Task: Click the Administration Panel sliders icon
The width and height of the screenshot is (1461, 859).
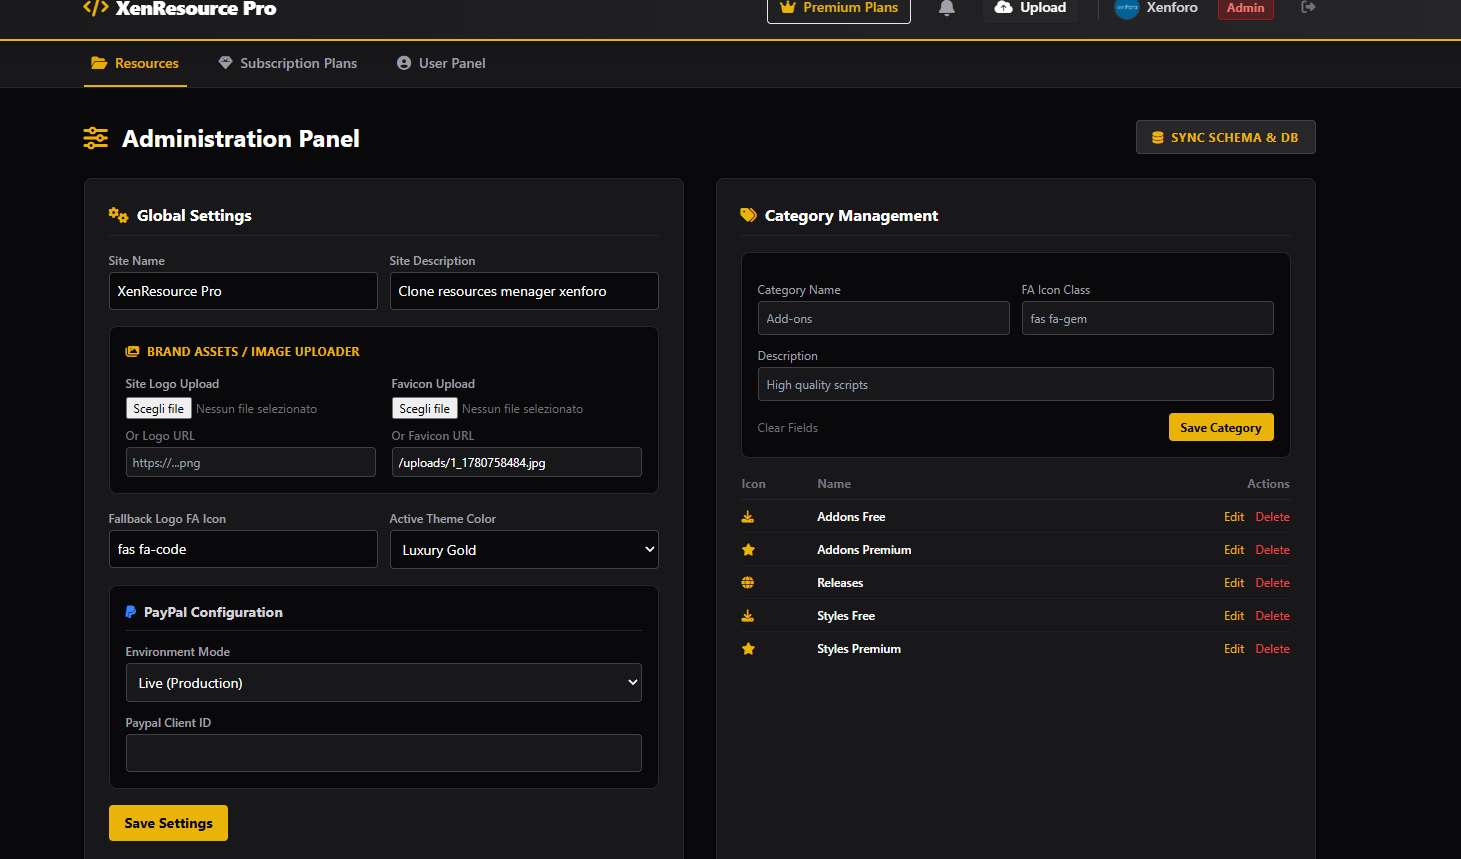Action: (x=96, y=138)
